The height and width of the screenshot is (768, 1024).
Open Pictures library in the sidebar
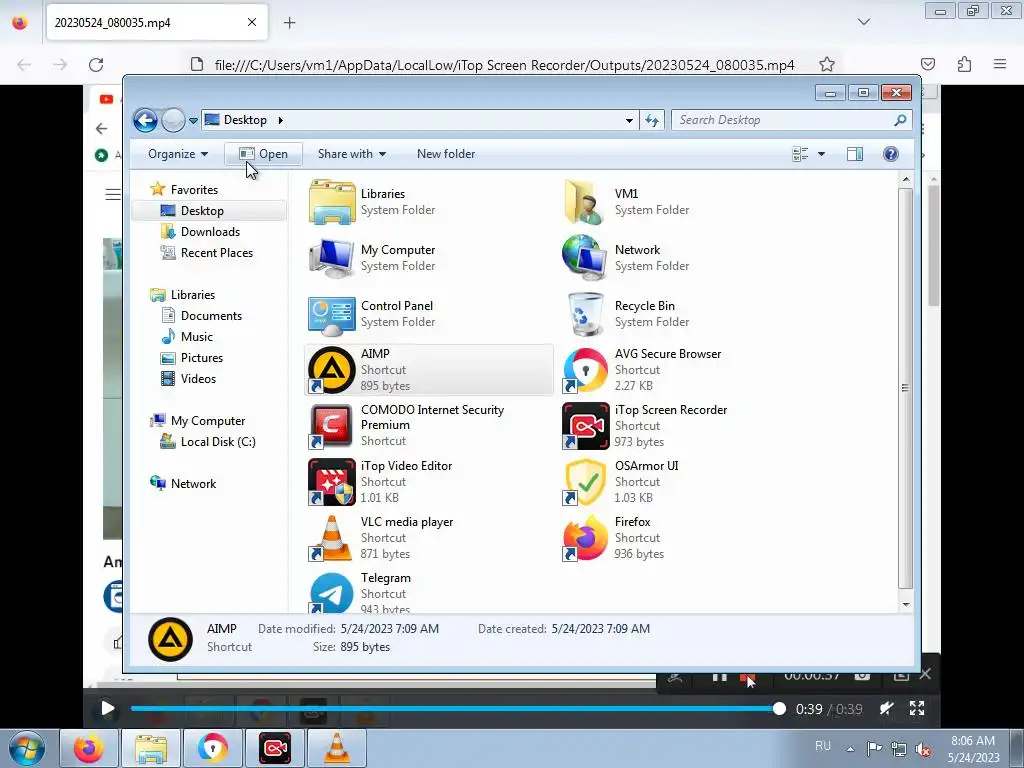pos(201,358)
